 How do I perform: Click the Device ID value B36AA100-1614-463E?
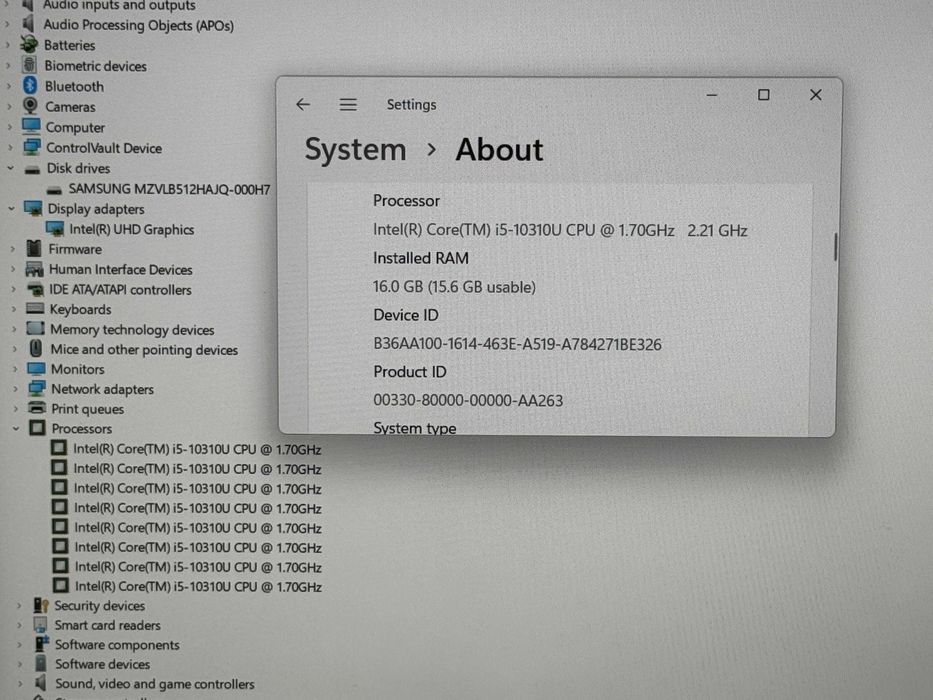[517, 344]
